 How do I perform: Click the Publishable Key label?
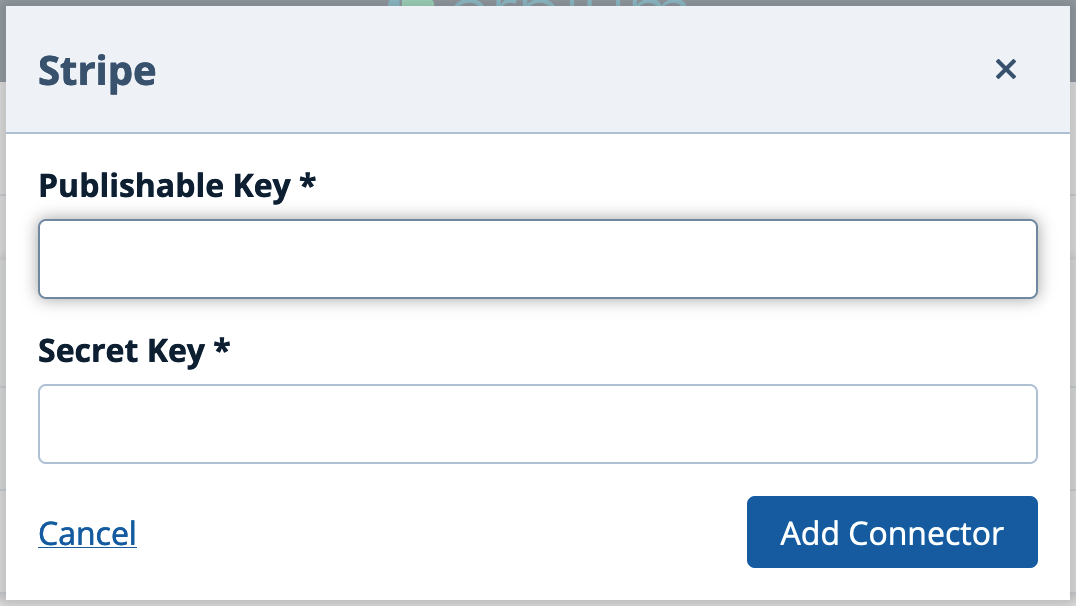pyautogui.click(x=164, y=185)
